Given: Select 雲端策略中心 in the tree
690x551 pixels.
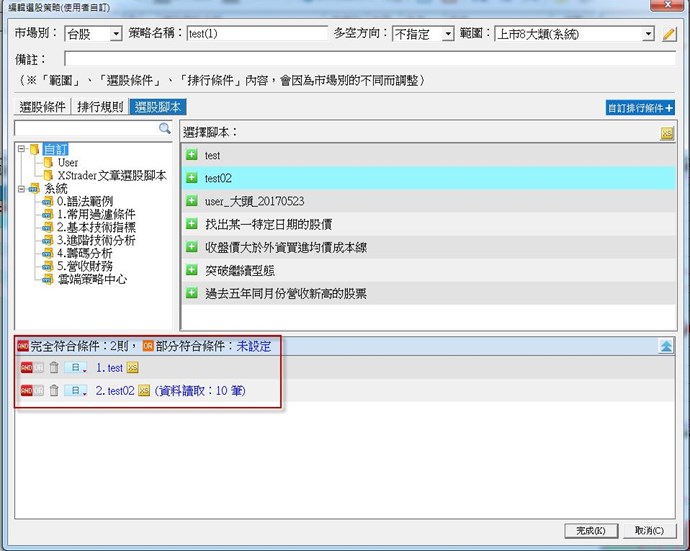Looking at the screenshot, I should (x=92, y=279).
